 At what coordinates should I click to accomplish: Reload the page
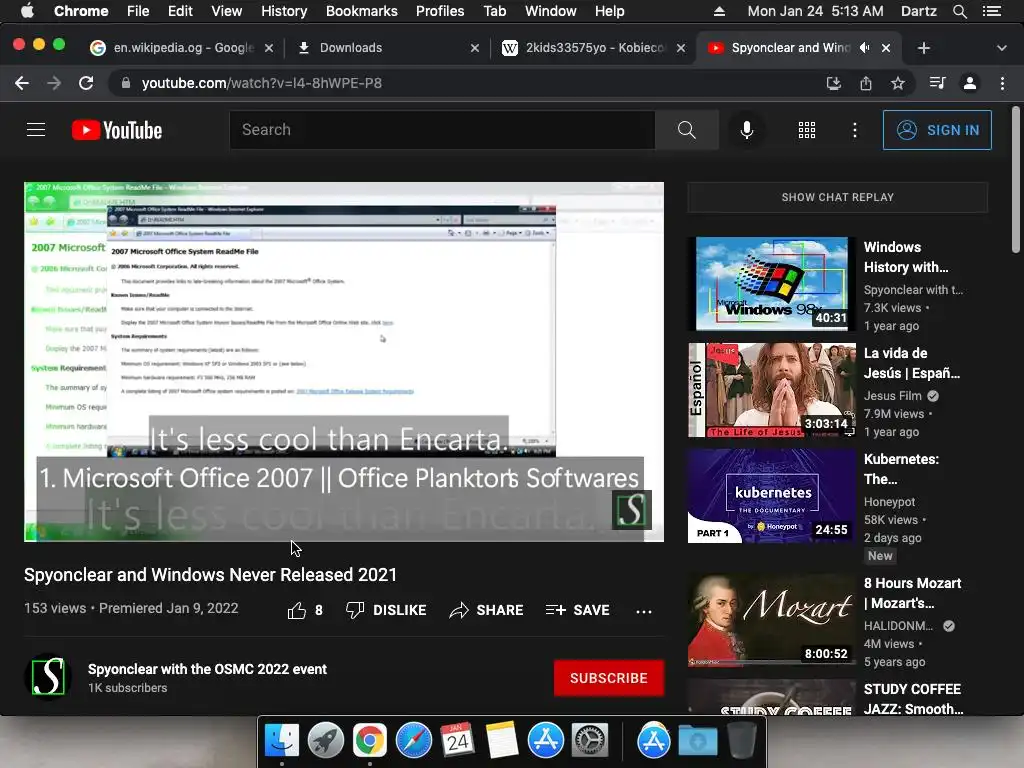[86, 83]
